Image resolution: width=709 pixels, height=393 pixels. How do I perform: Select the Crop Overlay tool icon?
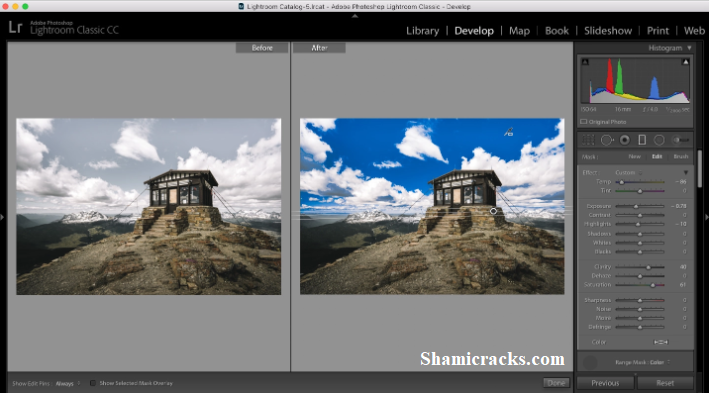588,140
